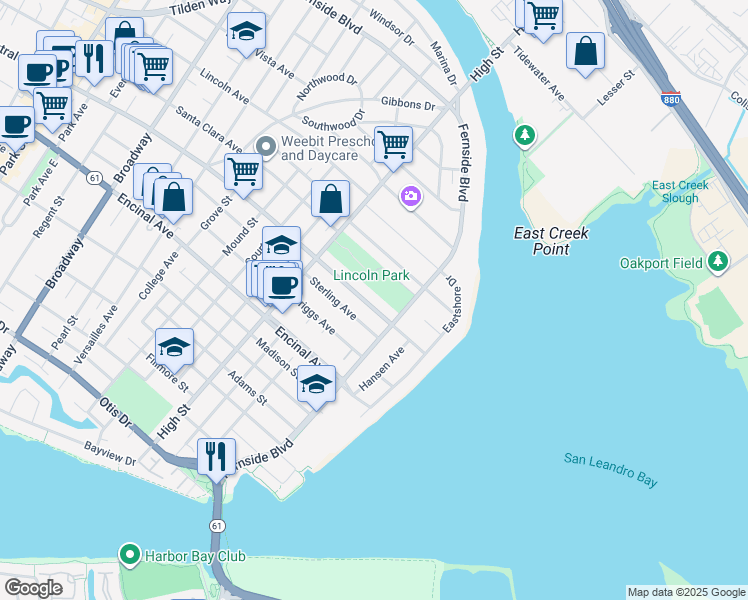The width and height of the screenshot is (748, 600).
Task: Click the coffee cup marker near Sterling Ave
Action: point(284,284)
